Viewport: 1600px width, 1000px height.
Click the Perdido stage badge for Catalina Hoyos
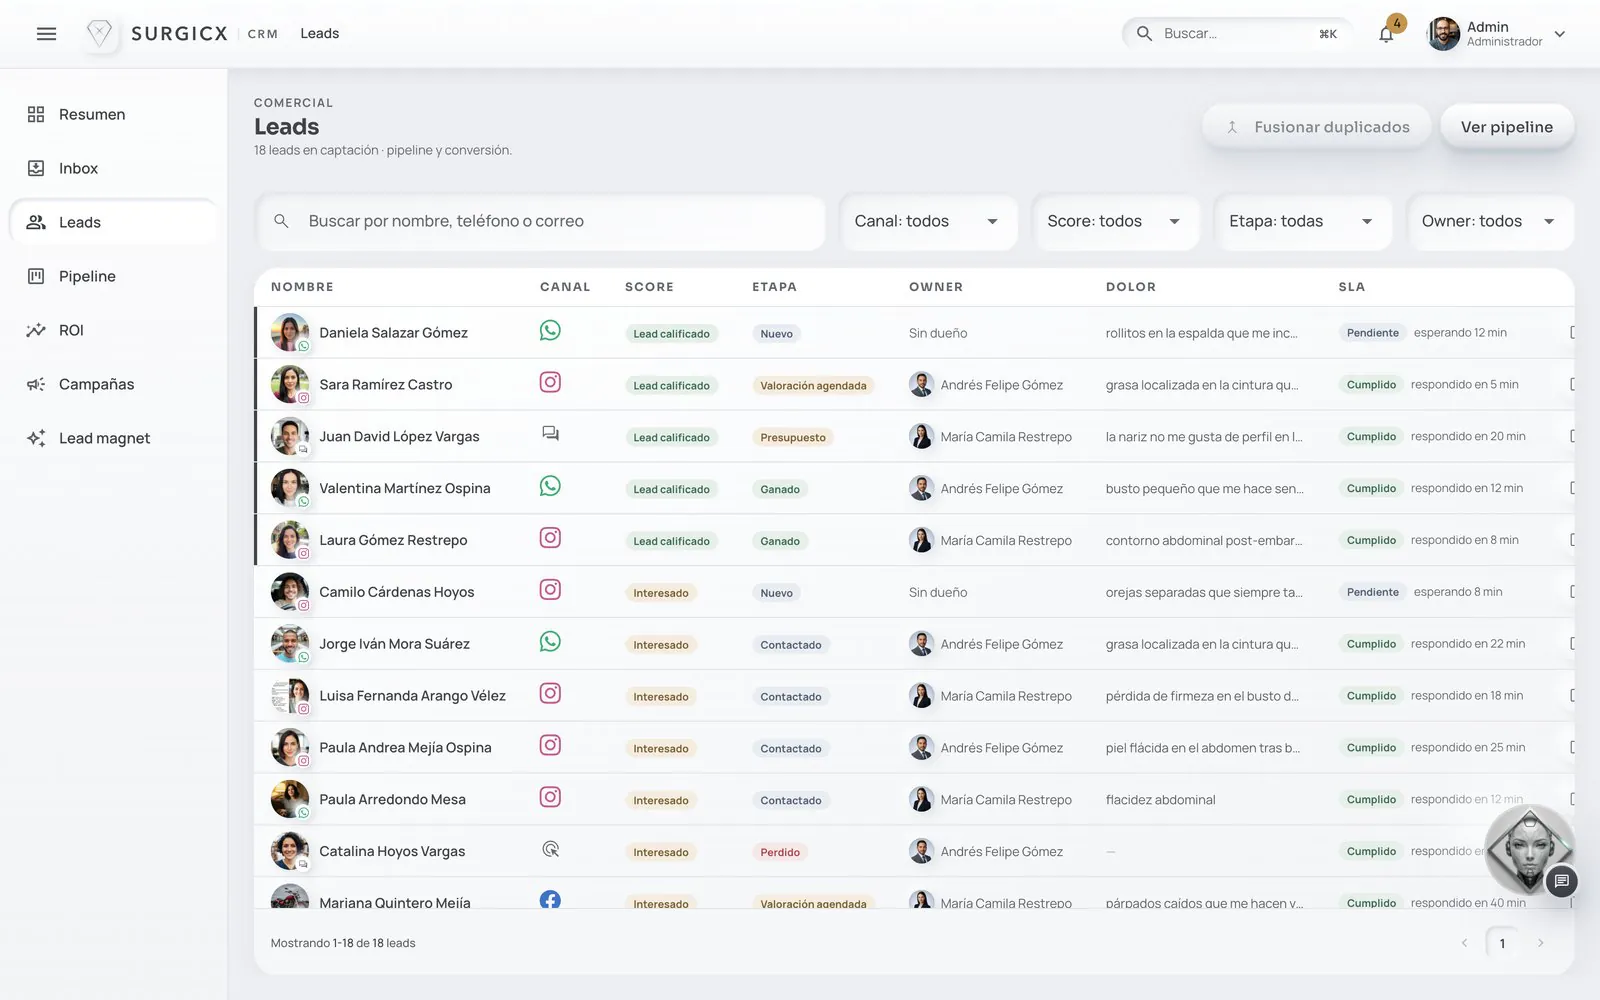780,852
